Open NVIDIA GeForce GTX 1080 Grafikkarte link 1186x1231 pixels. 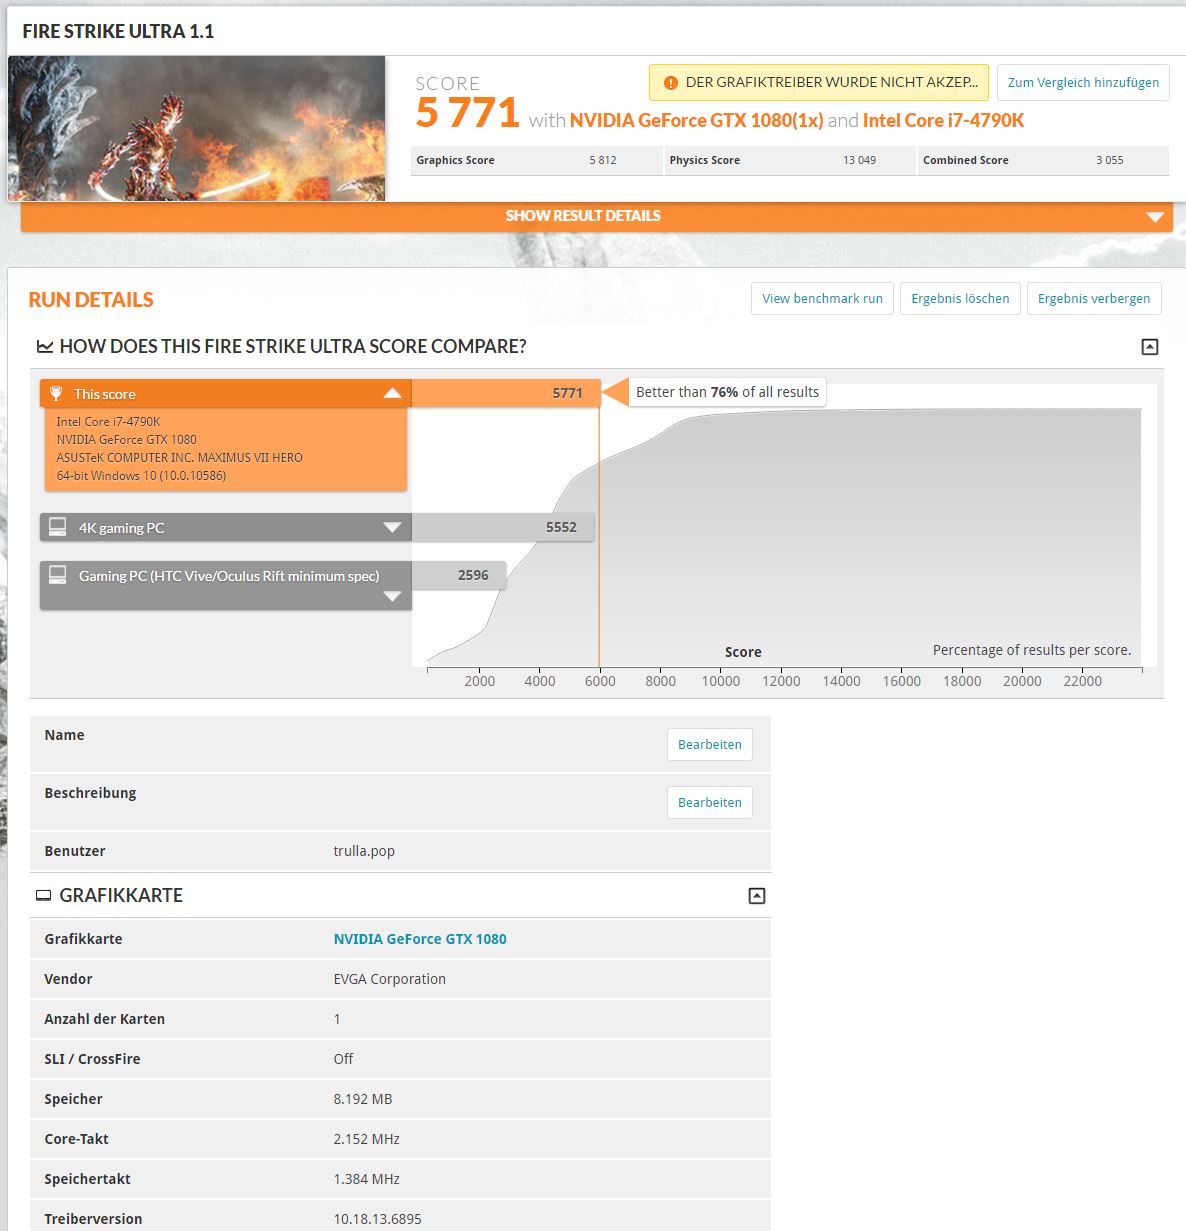click(x=420, y=939)
